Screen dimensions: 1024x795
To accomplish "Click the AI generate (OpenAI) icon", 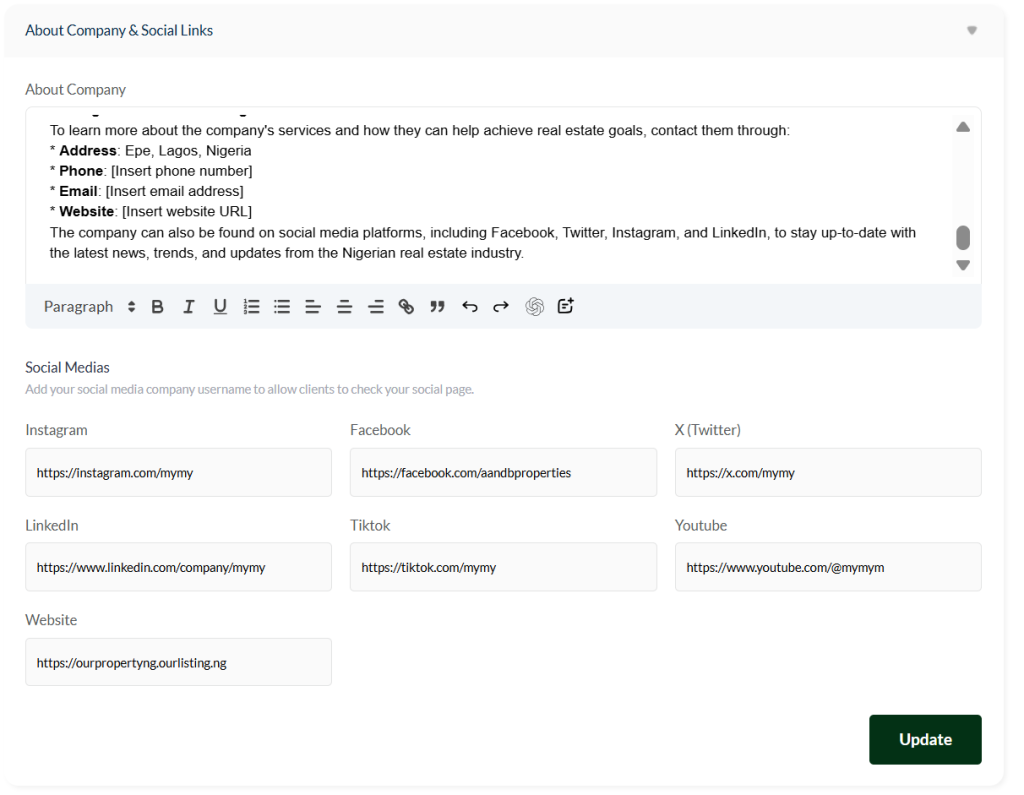I will click(534, 307).
